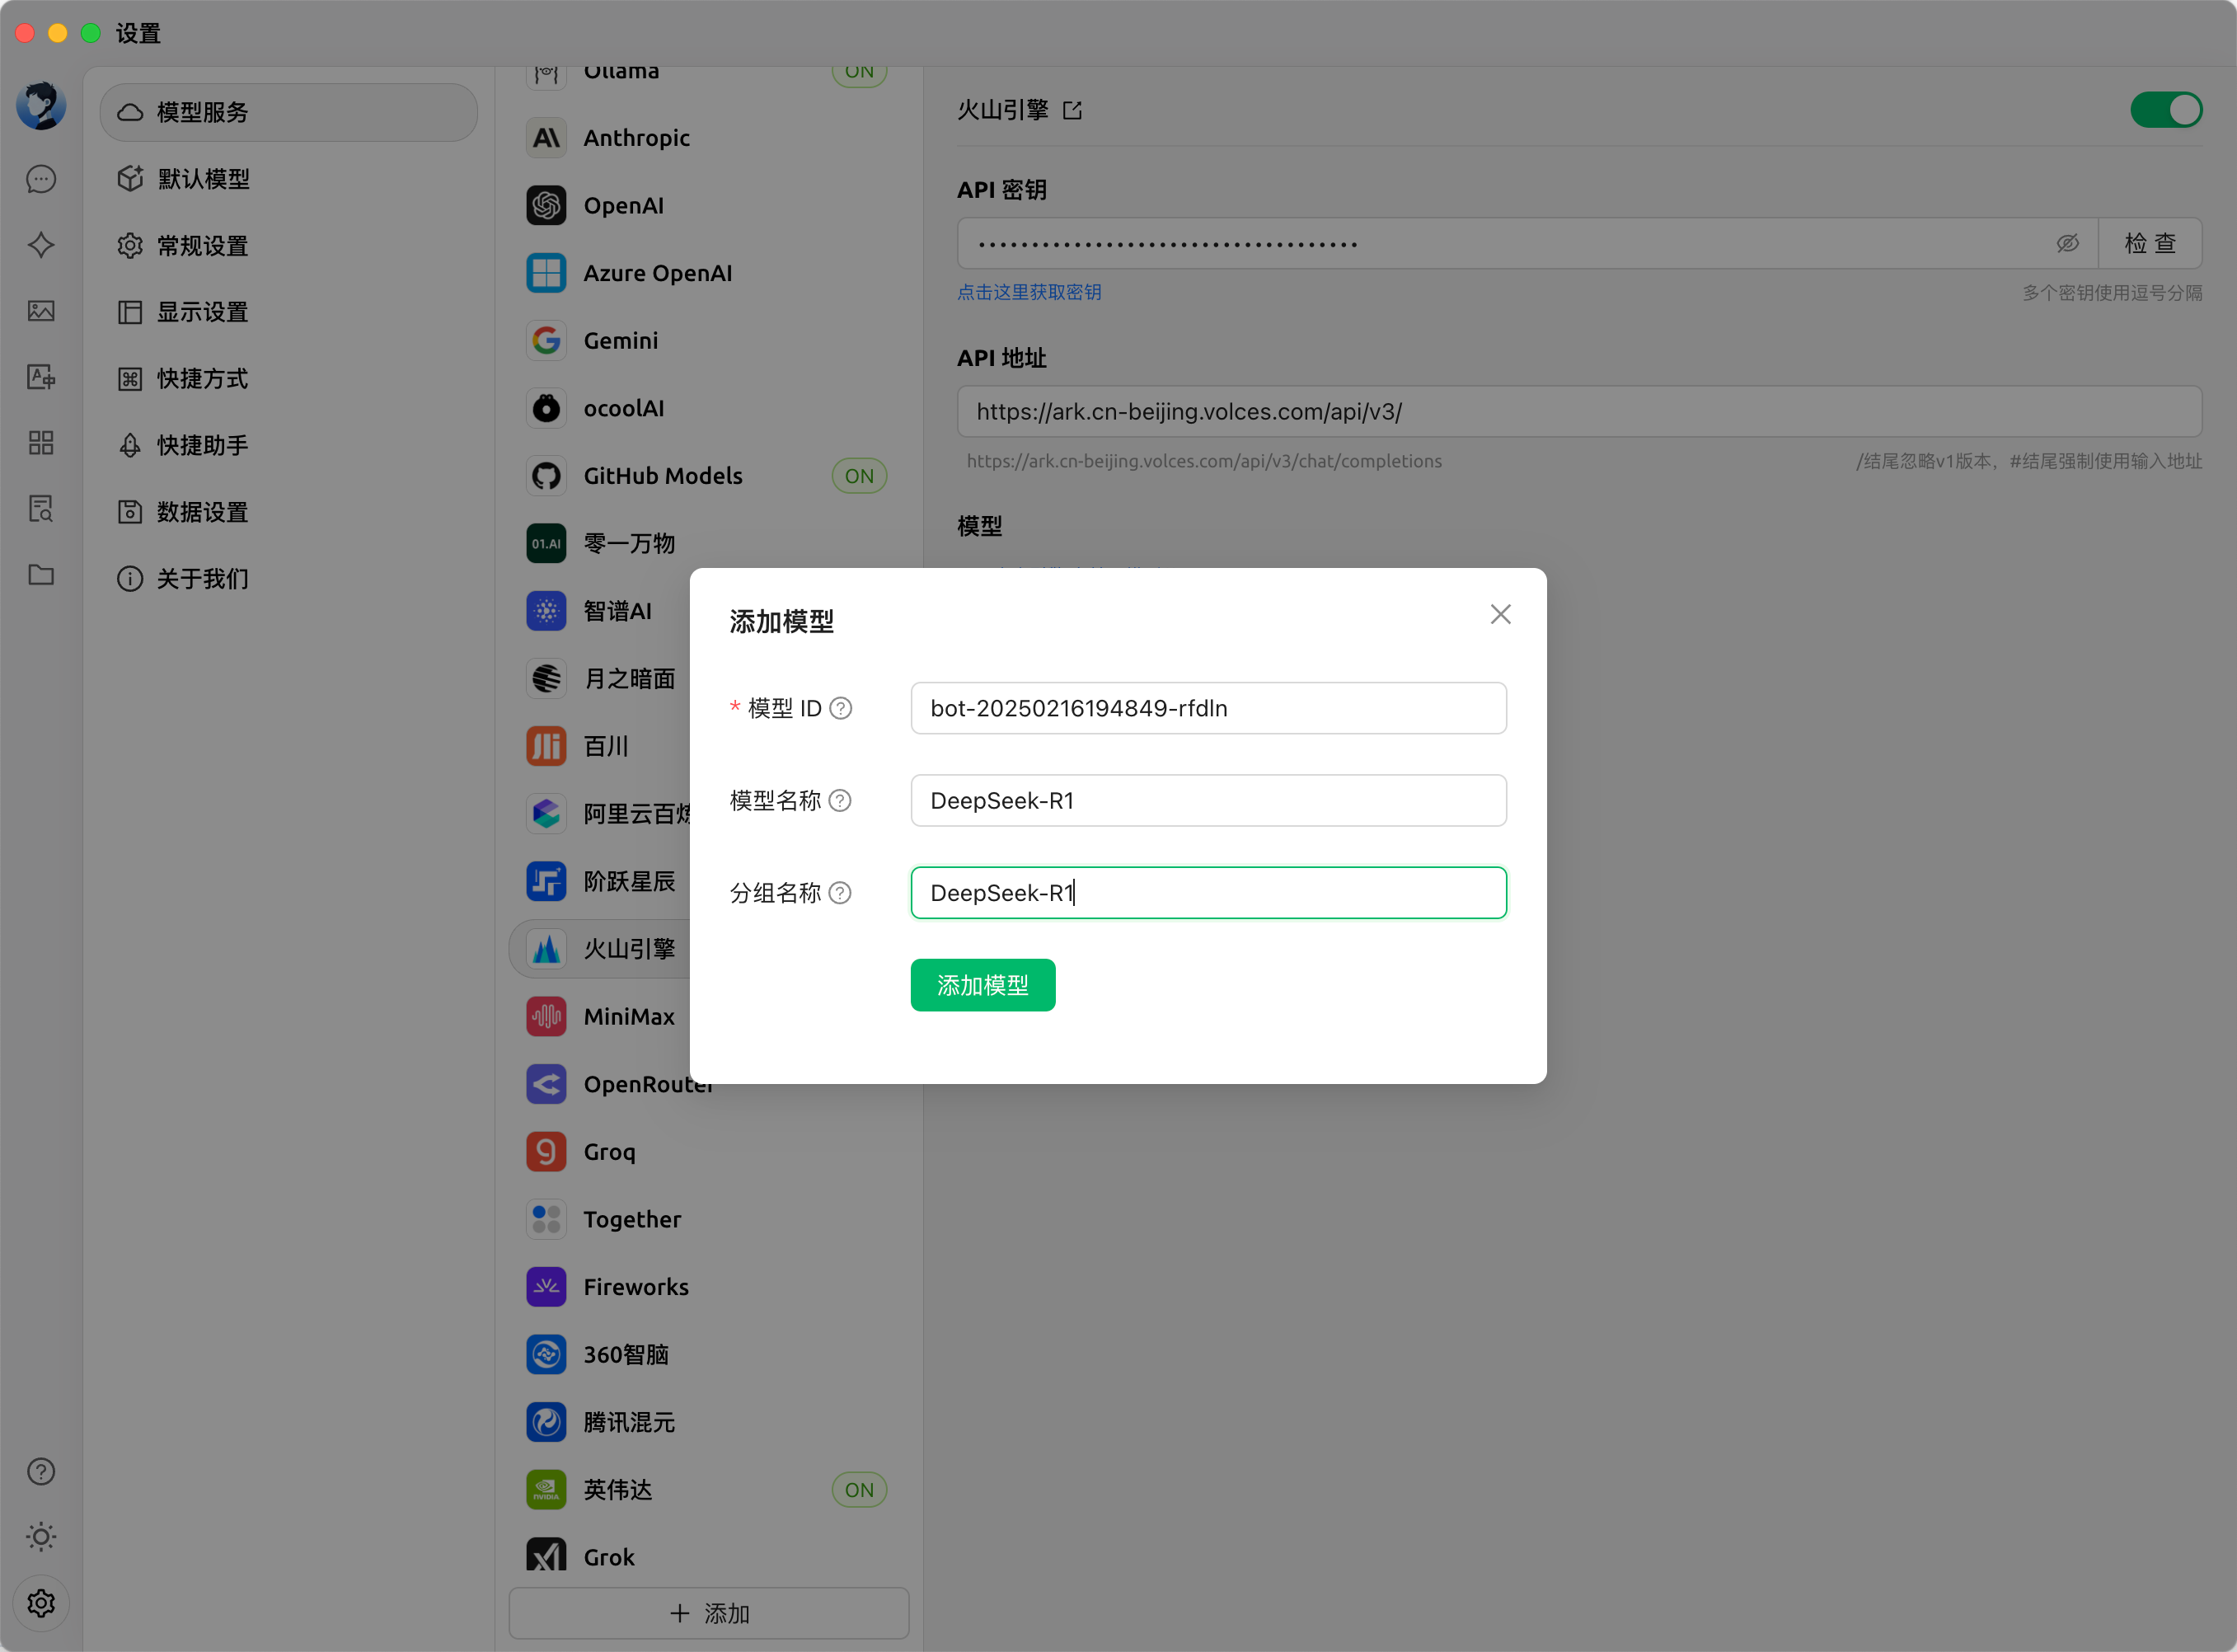This screenshot has height=1652, width=2237.
Task: Open the image painting icon in sidebar
Action: pos(41,311)
